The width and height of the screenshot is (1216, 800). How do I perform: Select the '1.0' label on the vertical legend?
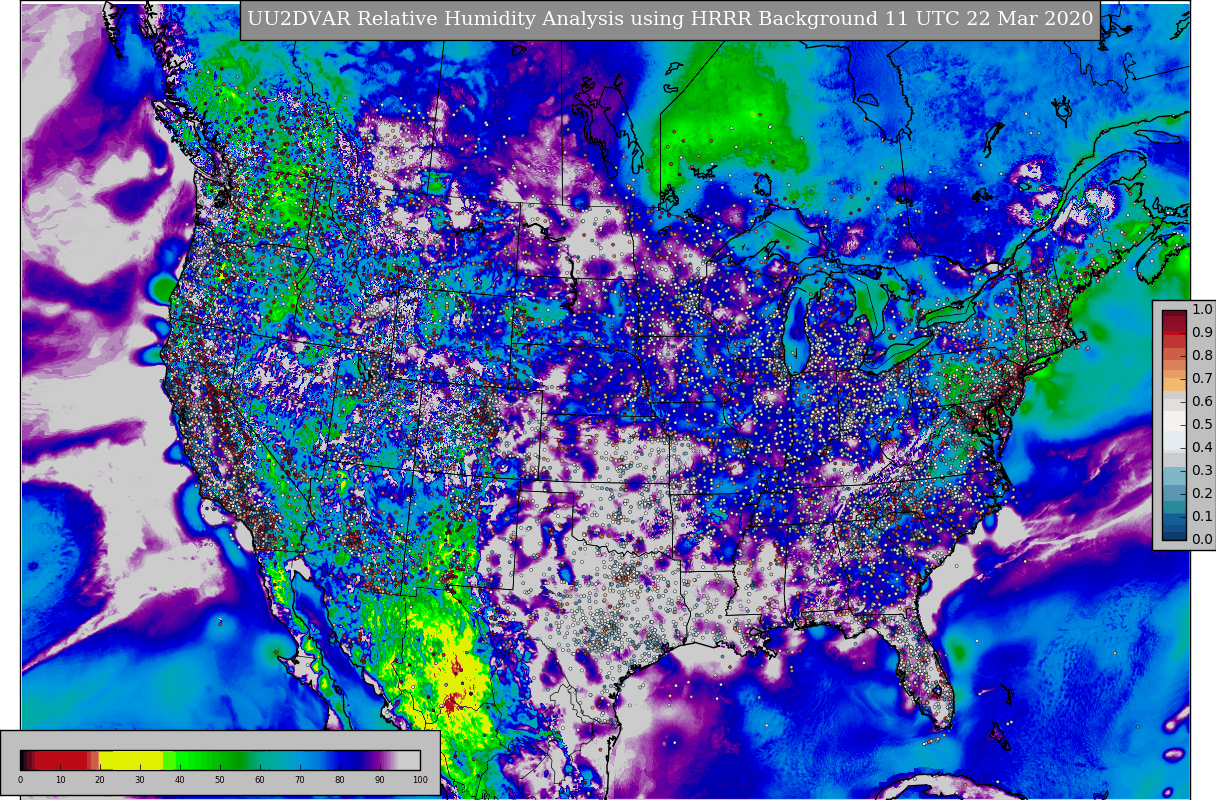point(1202,310)
